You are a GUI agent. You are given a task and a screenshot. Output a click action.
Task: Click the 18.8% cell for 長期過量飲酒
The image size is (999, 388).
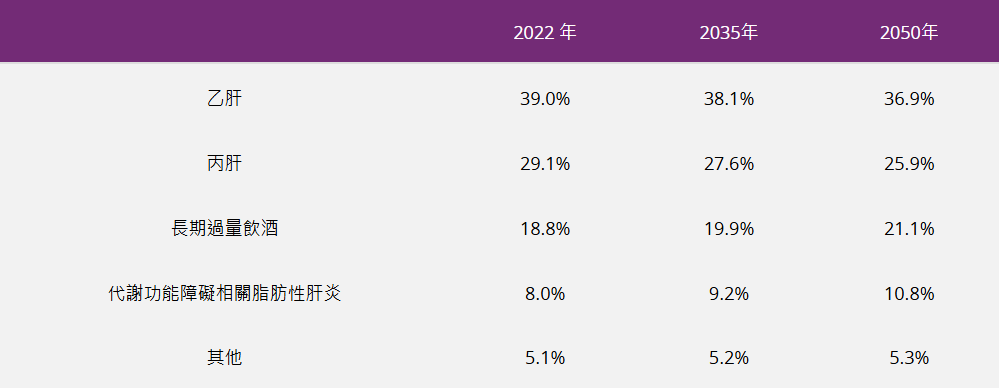tap(545, 229)
